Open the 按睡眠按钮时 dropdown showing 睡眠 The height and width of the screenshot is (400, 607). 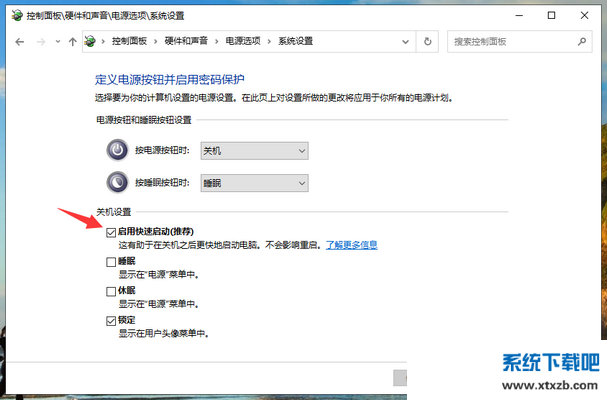point(254,182)
